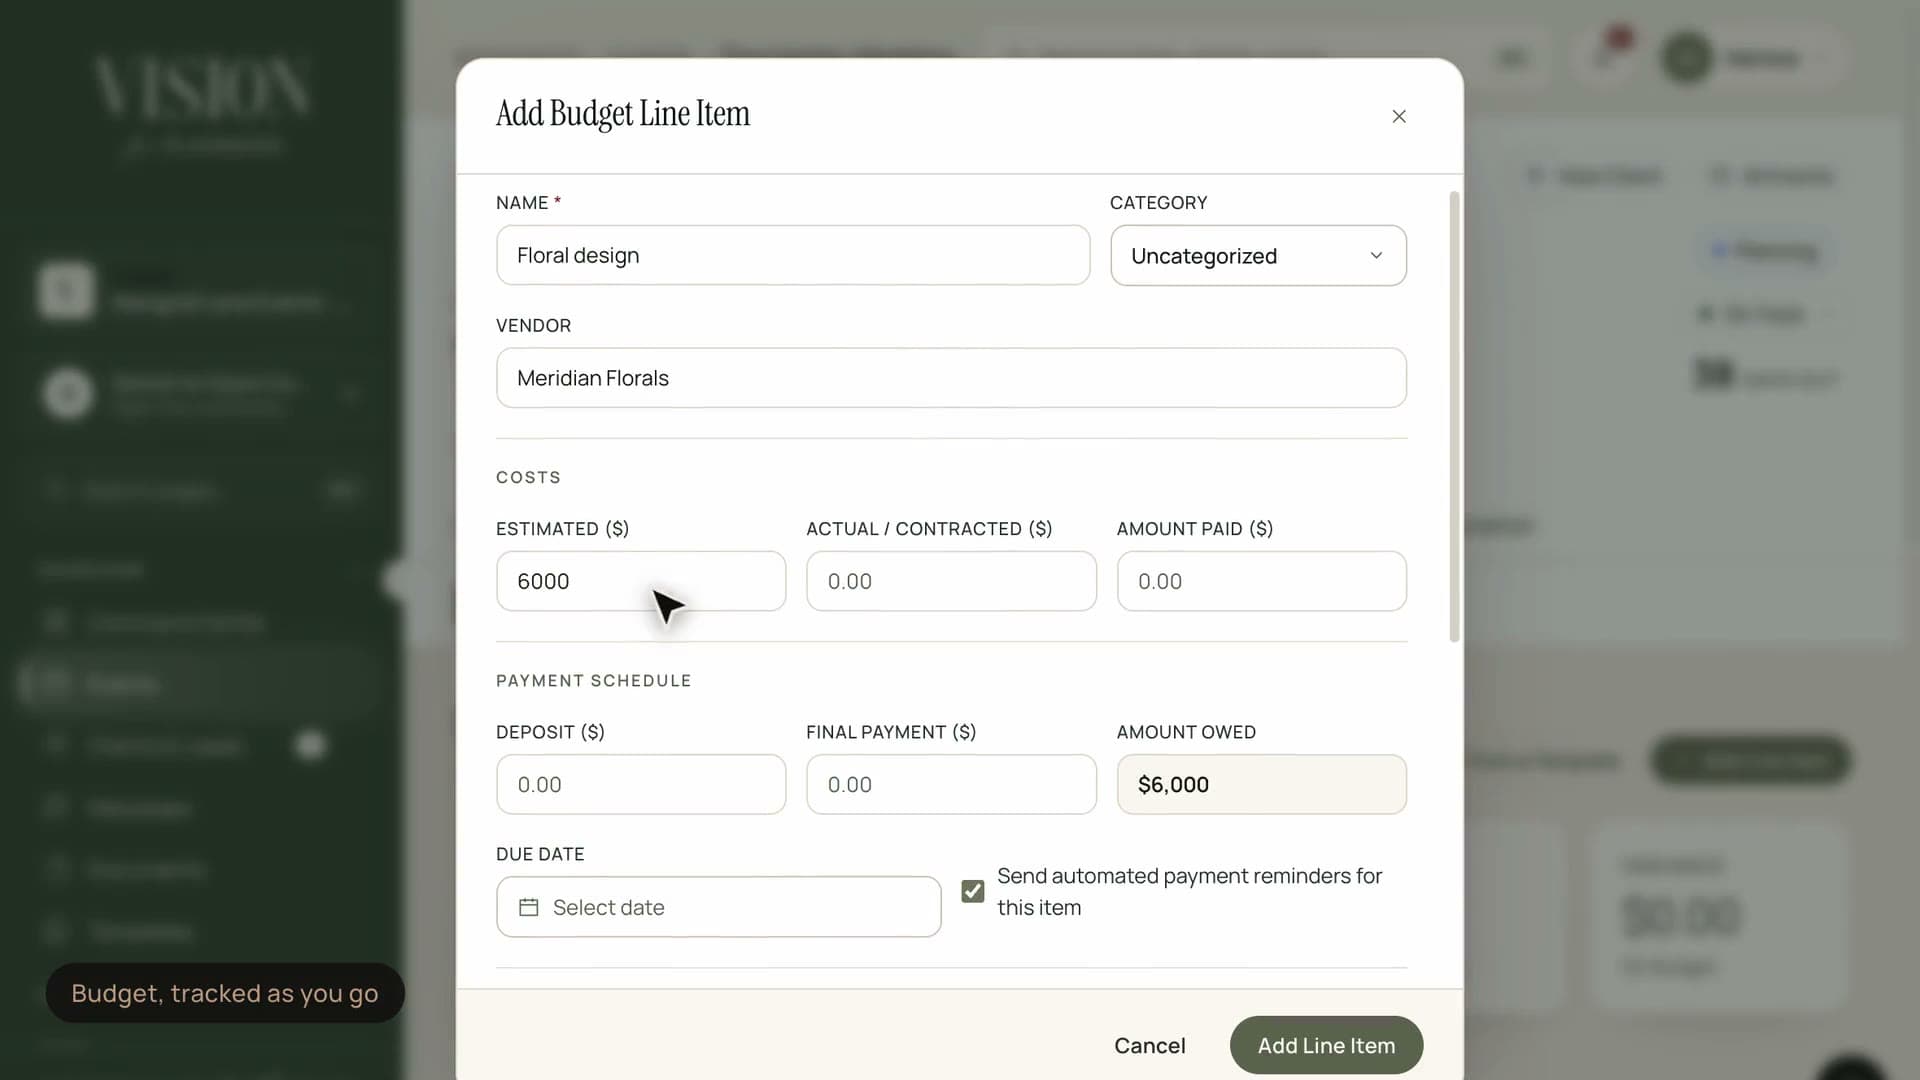
Task: Click the Amount Paid input field
Action: 1262,581
